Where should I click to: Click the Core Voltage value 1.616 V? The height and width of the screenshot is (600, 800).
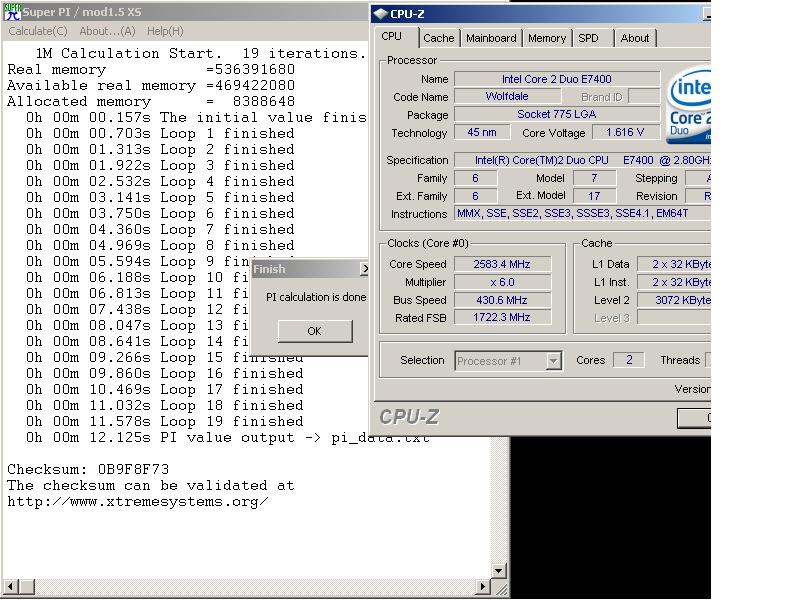pos(626,132)
